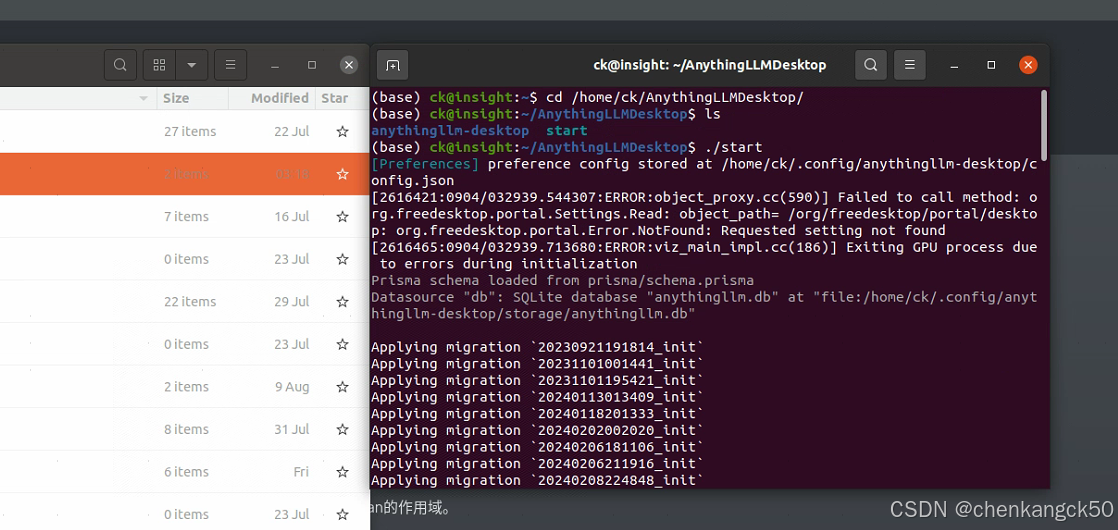Click the '16 Jul' modified cell

click(x=292, y=216)
